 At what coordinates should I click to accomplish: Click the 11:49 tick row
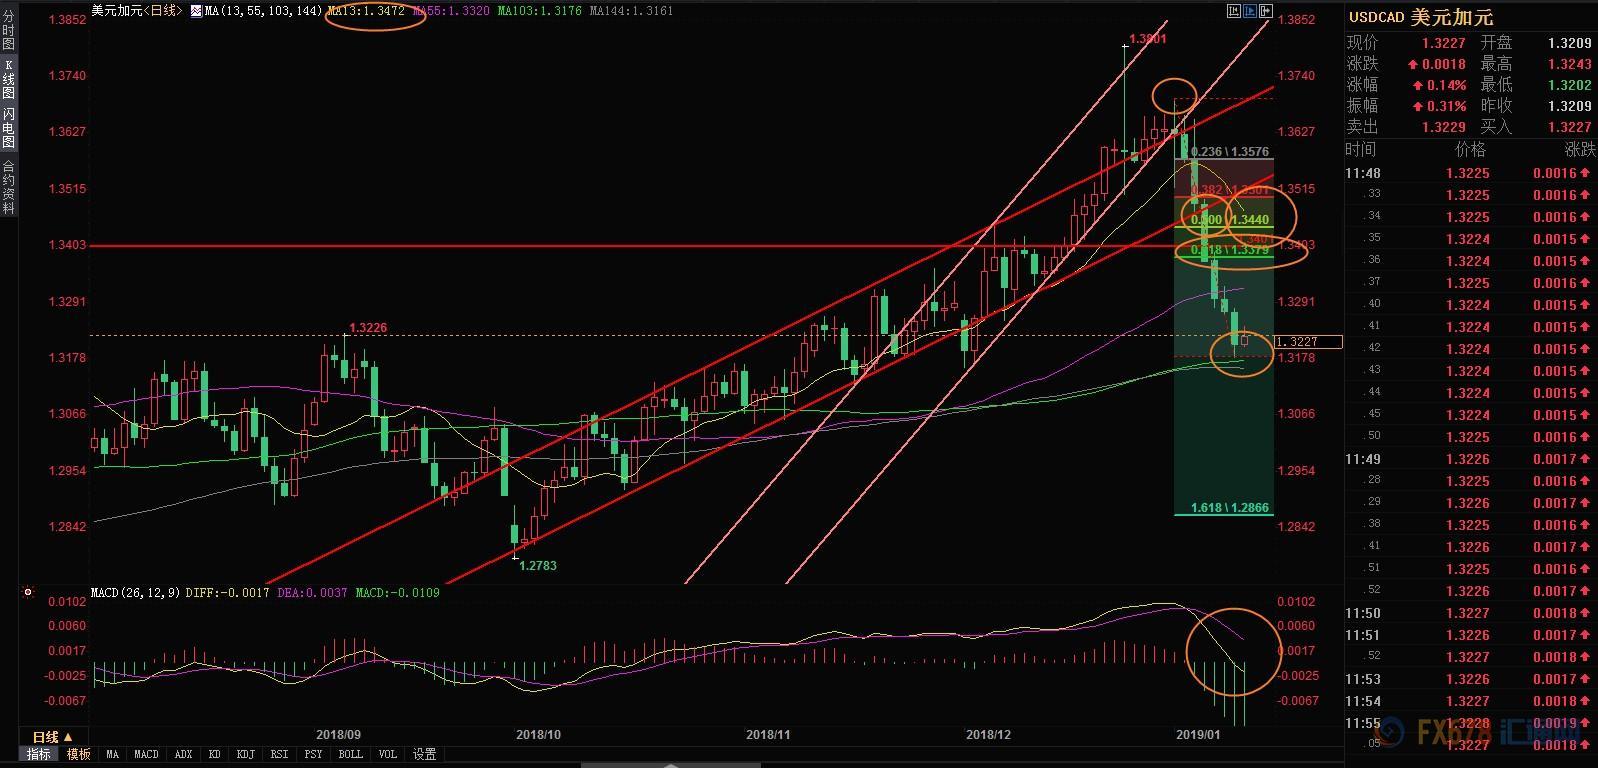pos(1470,459)
